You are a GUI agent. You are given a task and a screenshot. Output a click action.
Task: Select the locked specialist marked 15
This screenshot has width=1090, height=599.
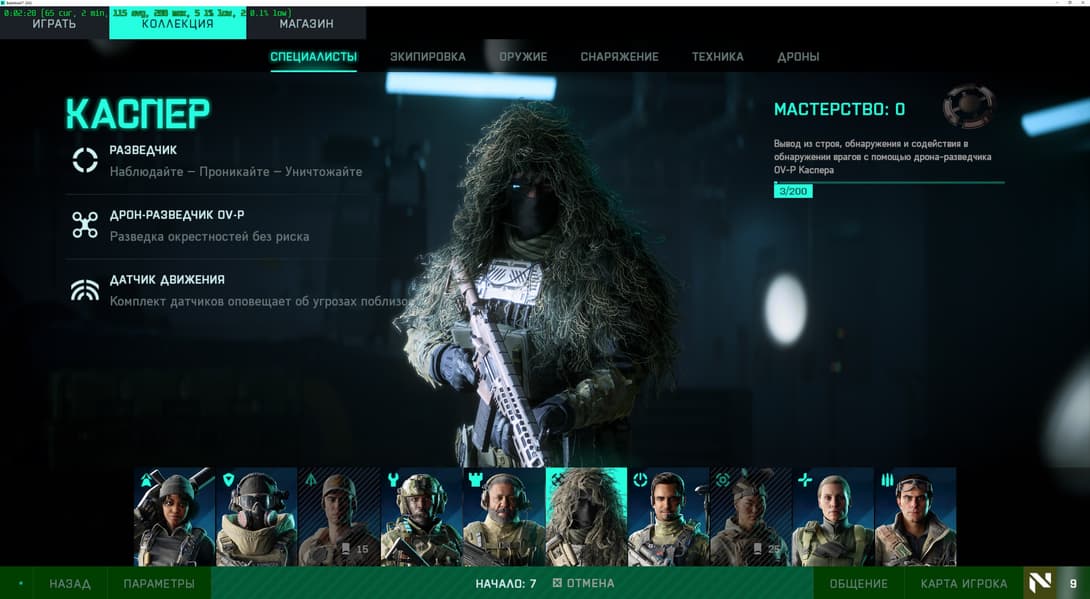point(339,516)
